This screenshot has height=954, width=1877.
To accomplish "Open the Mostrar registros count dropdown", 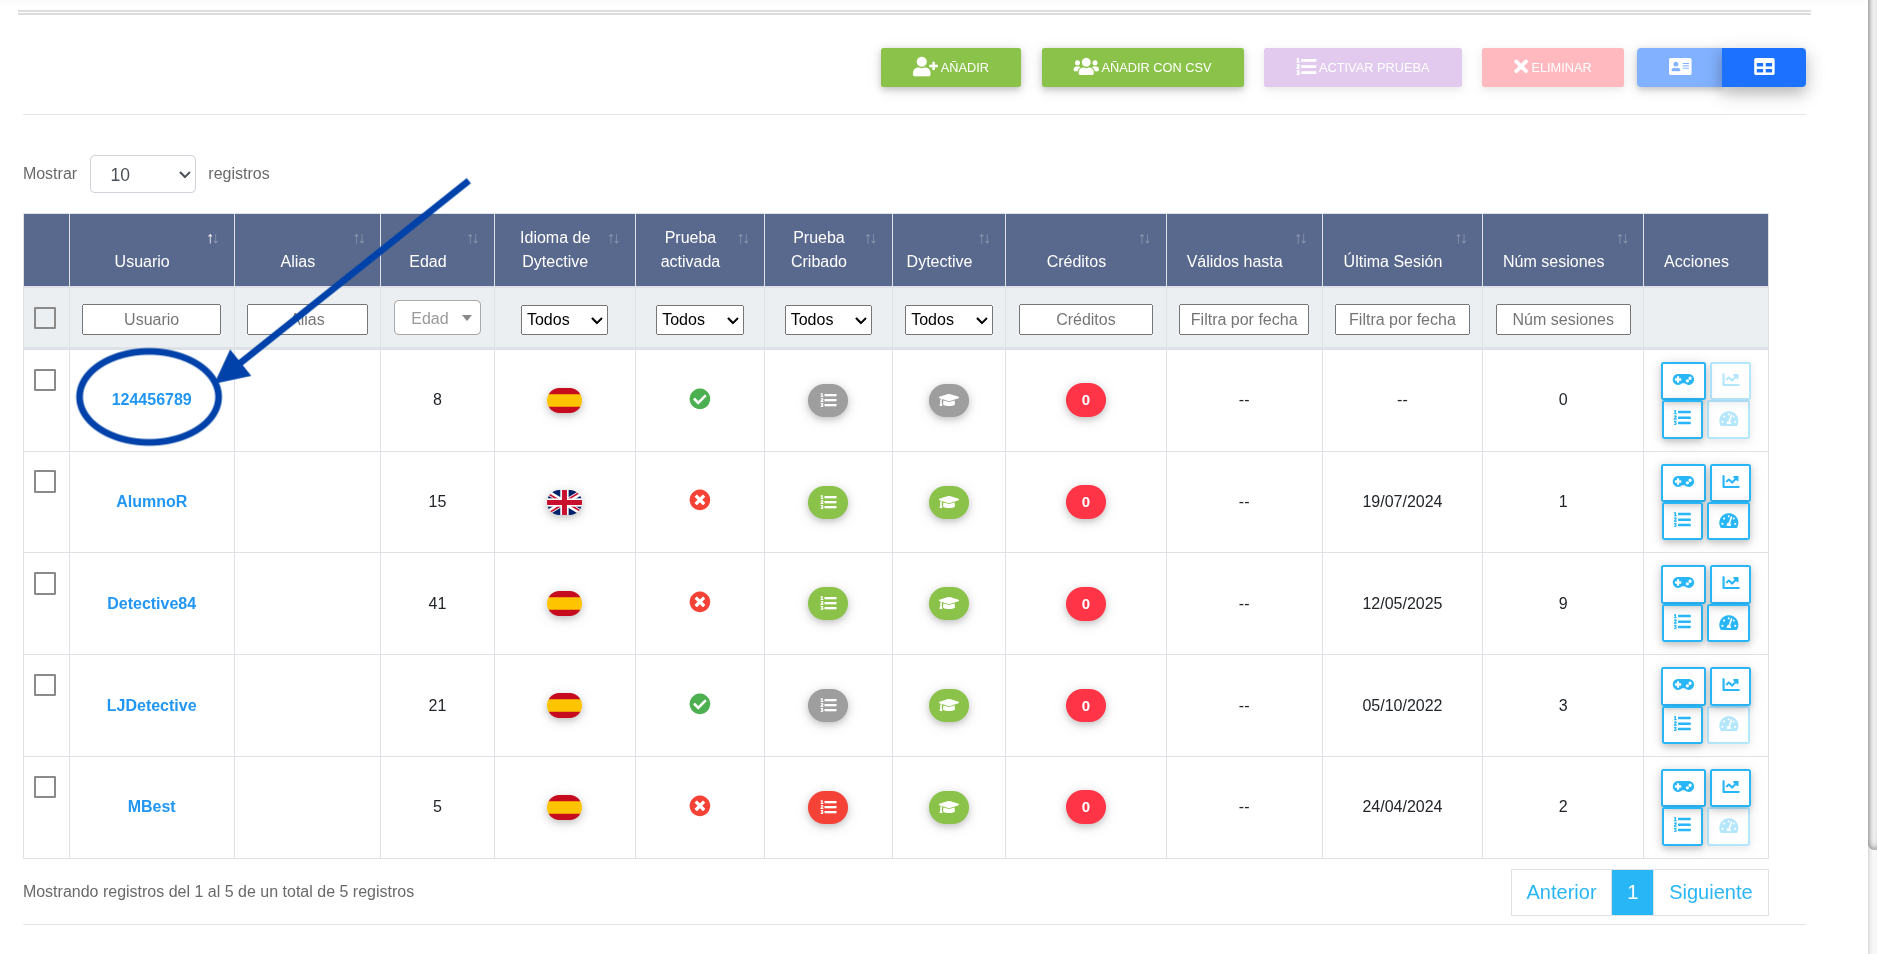I will [x=143, y=174].
